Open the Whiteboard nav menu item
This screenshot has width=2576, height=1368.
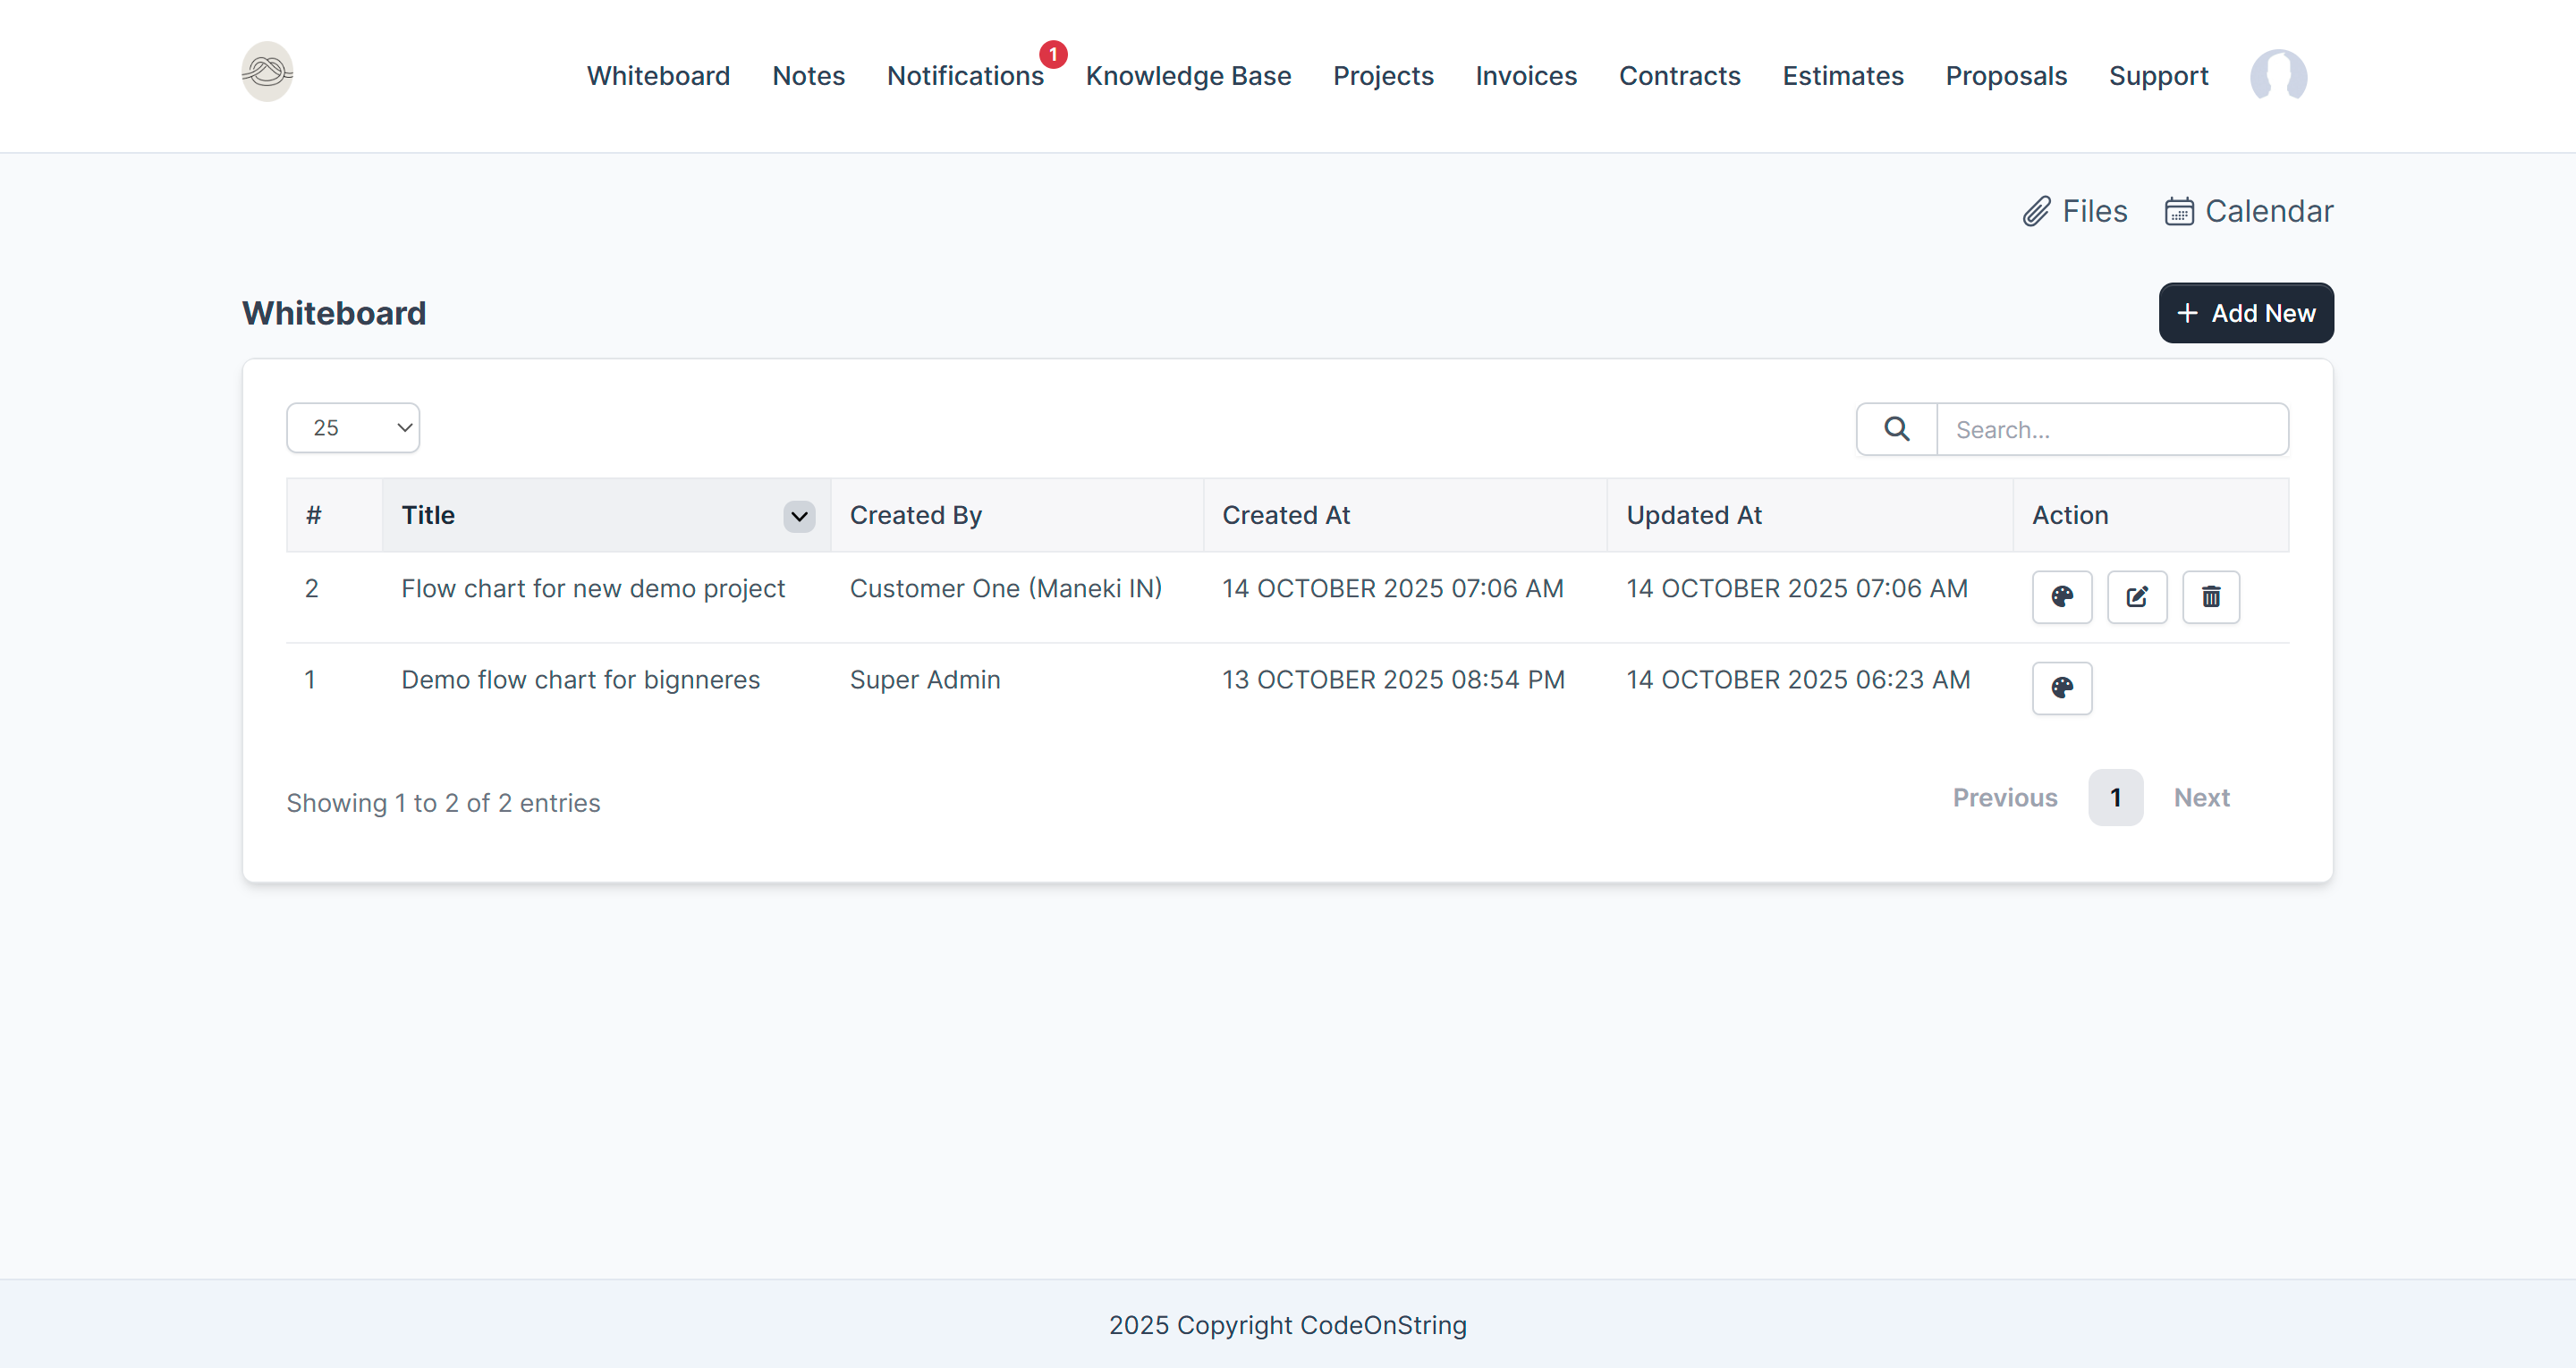tap(658, 76)
